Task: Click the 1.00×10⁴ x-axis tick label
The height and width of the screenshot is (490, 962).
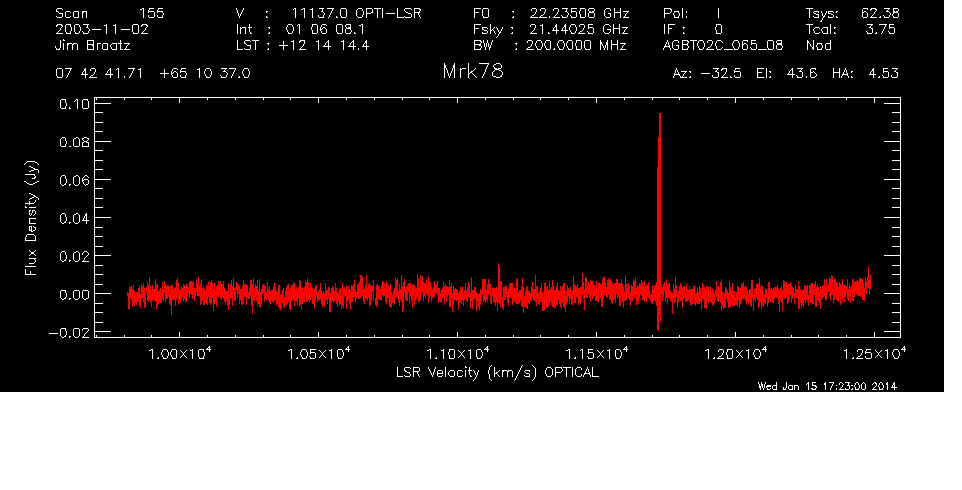Action: [x=180, y=353]
